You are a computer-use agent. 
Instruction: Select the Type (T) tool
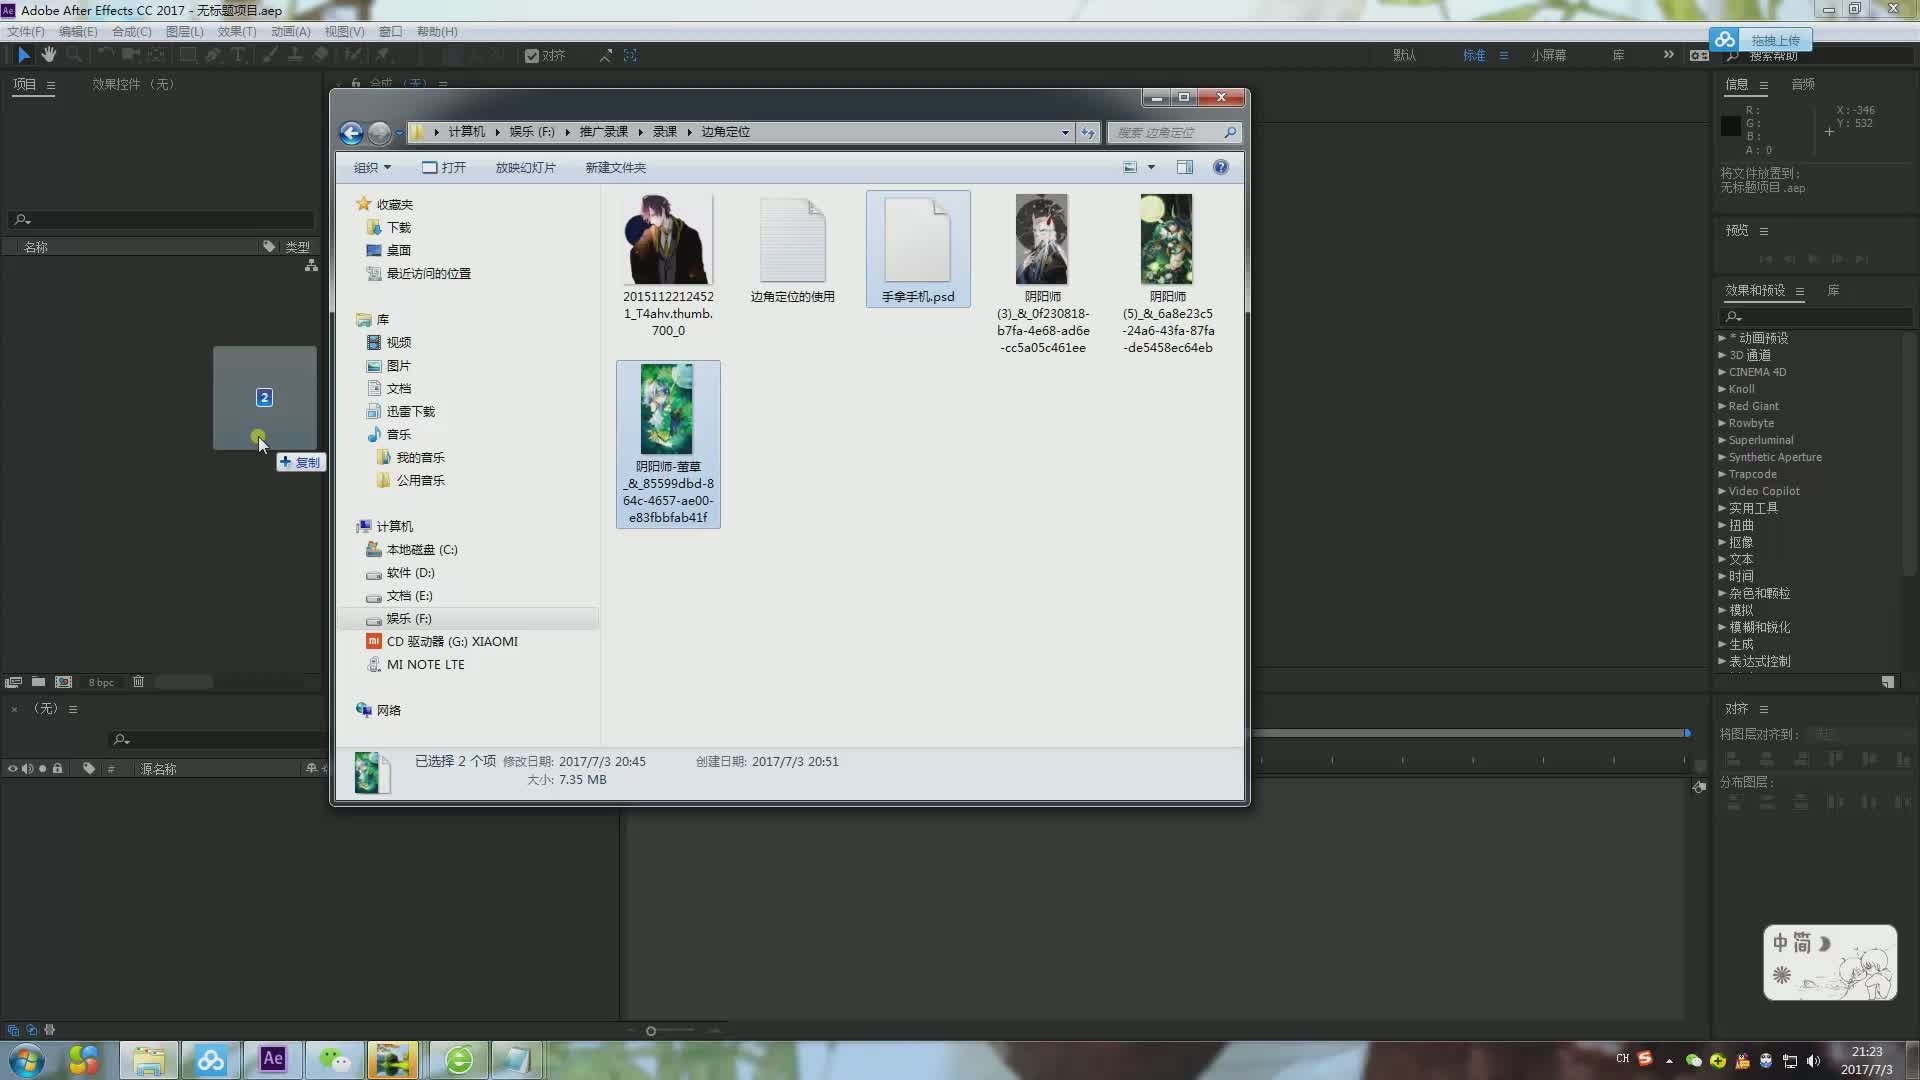(x=238, y=55)
